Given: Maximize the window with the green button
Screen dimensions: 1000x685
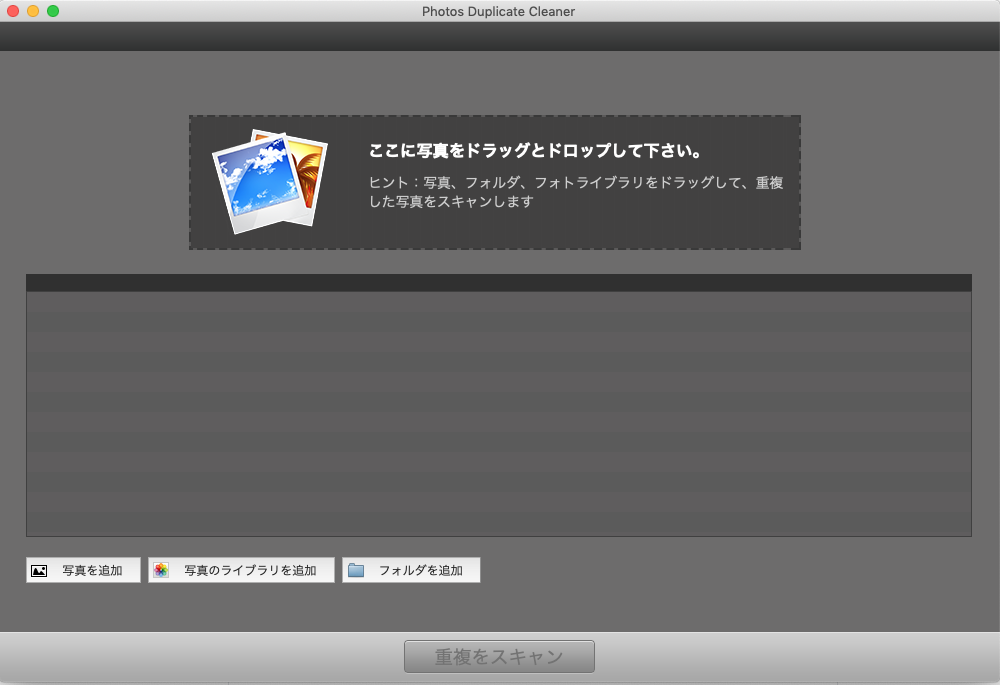Looking at the screenshot, I should coord(53,11).
